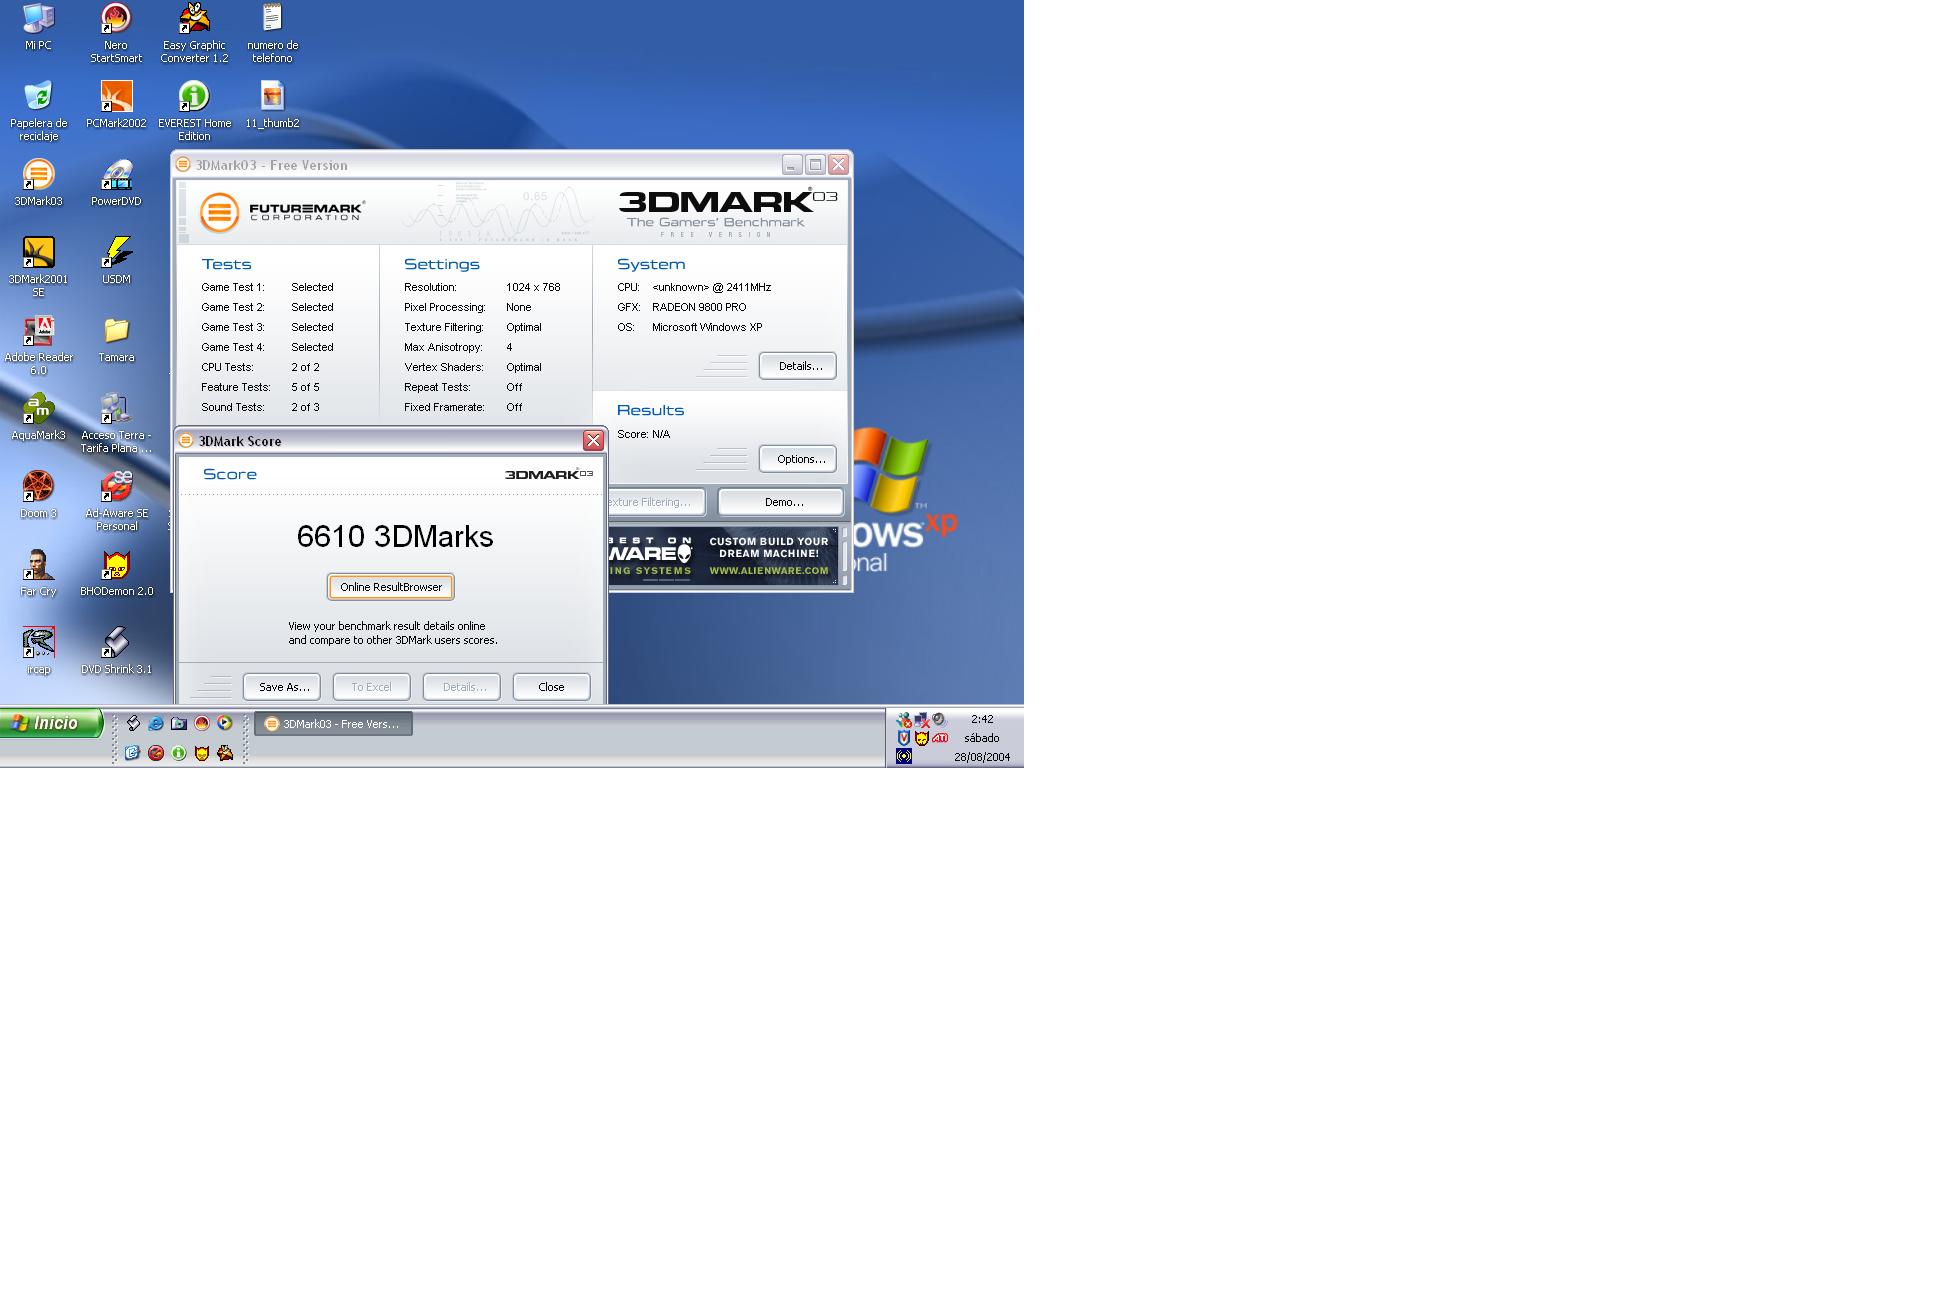Open system Details... in the 3DMark window
The height and width of the screenshot is (1292, 1940).
tap(798, 366)
